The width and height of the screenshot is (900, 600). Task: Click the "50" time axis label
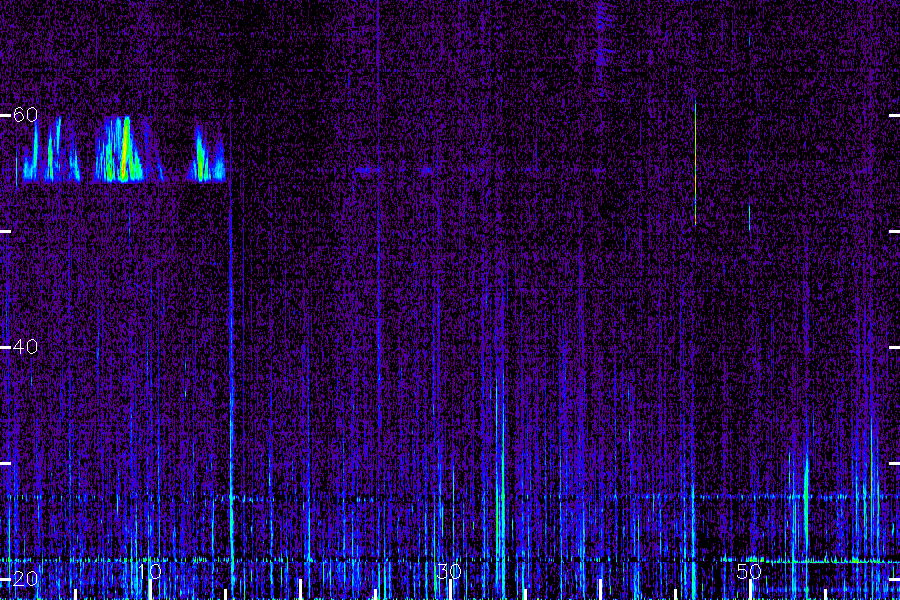tap(749, 571)
